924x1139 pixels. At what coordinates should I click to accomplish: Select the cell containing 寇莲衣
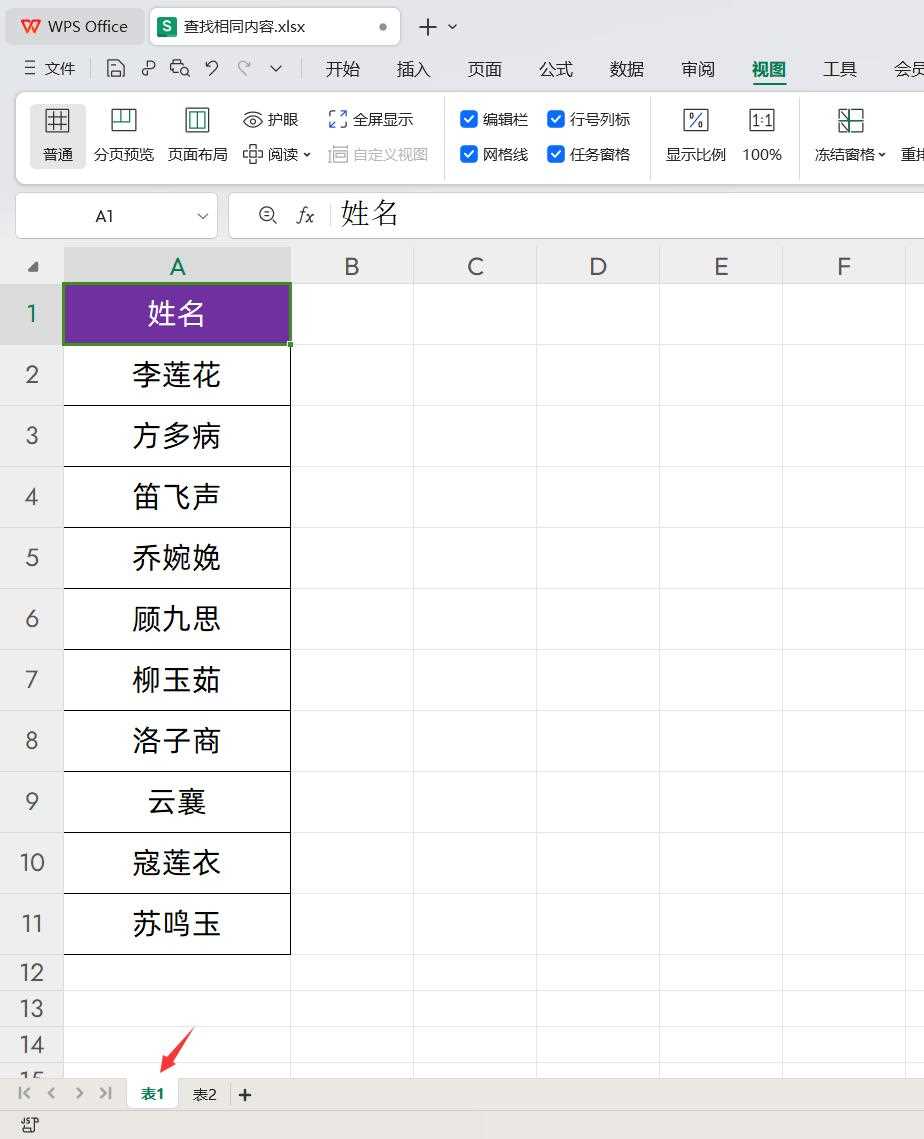[177, 863]
